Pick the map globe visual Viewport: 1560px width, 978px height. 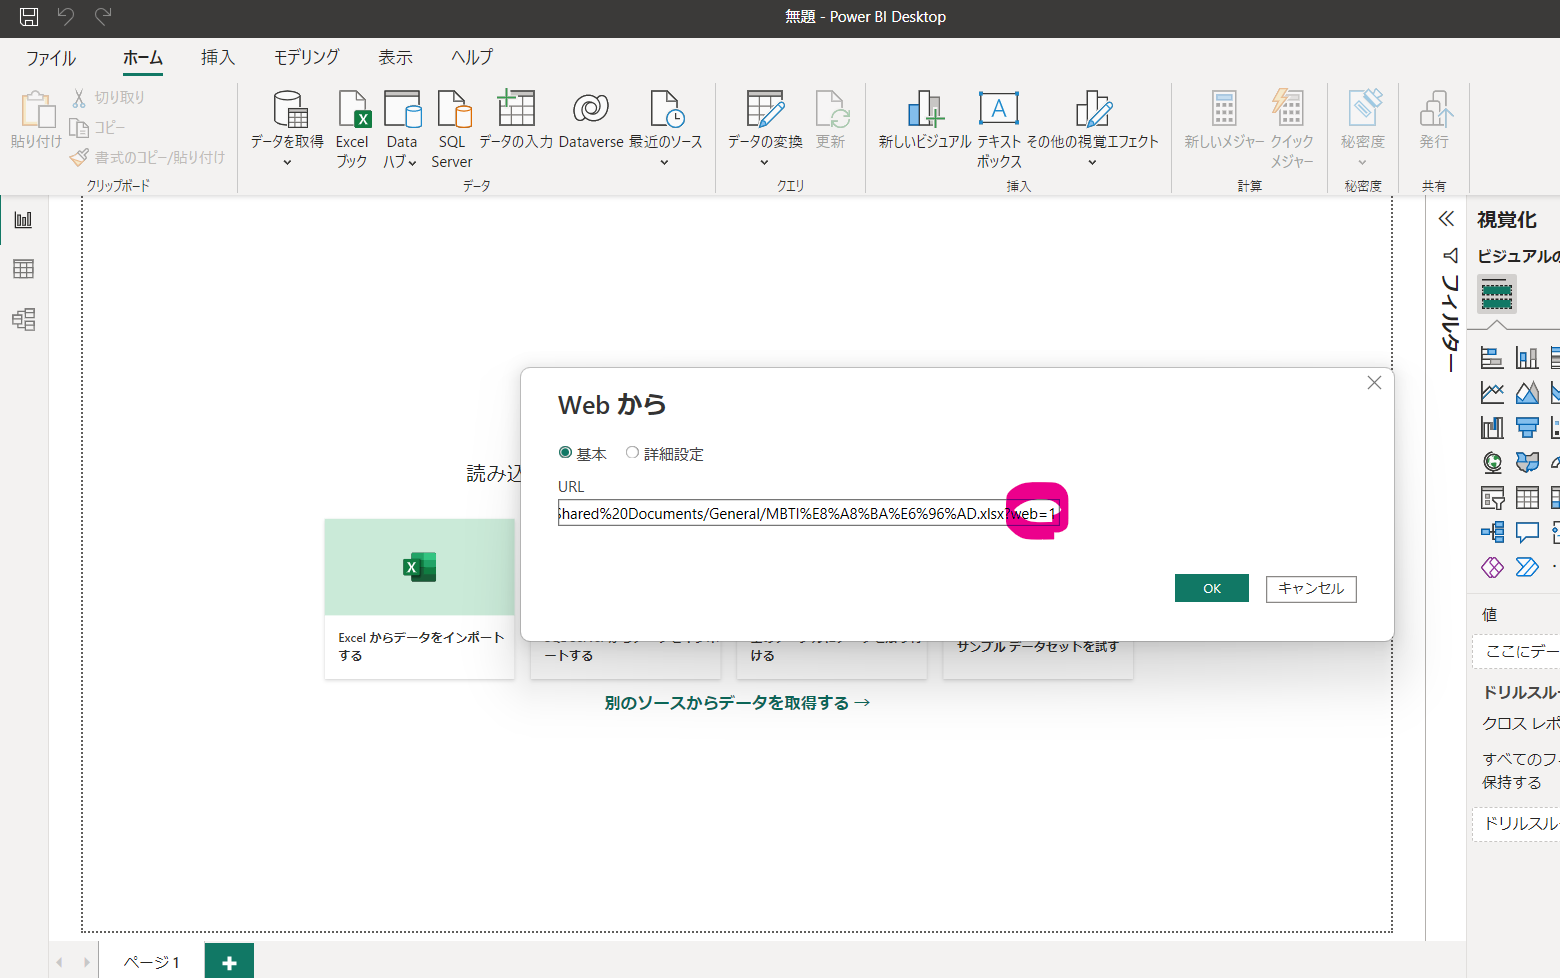[x=1492, y=462]
